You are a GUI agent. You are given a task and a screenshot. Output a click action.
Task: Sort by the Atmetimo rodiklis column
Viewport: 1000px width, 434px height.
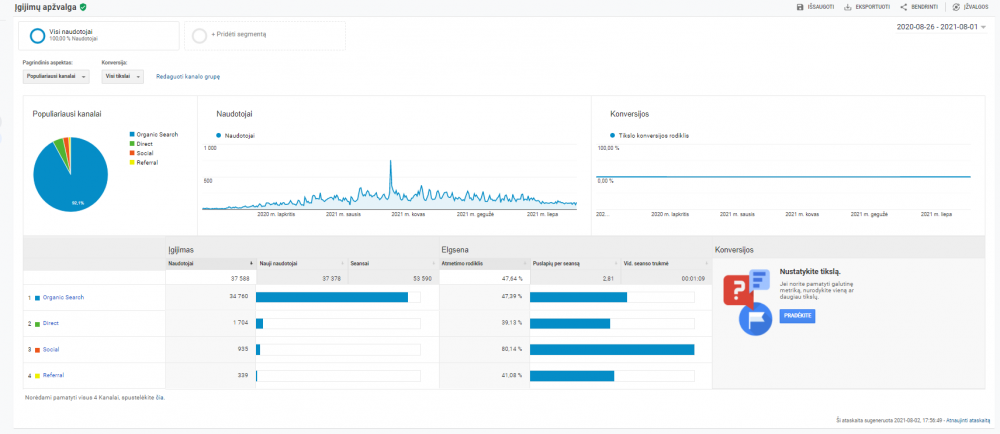(484, 263)
